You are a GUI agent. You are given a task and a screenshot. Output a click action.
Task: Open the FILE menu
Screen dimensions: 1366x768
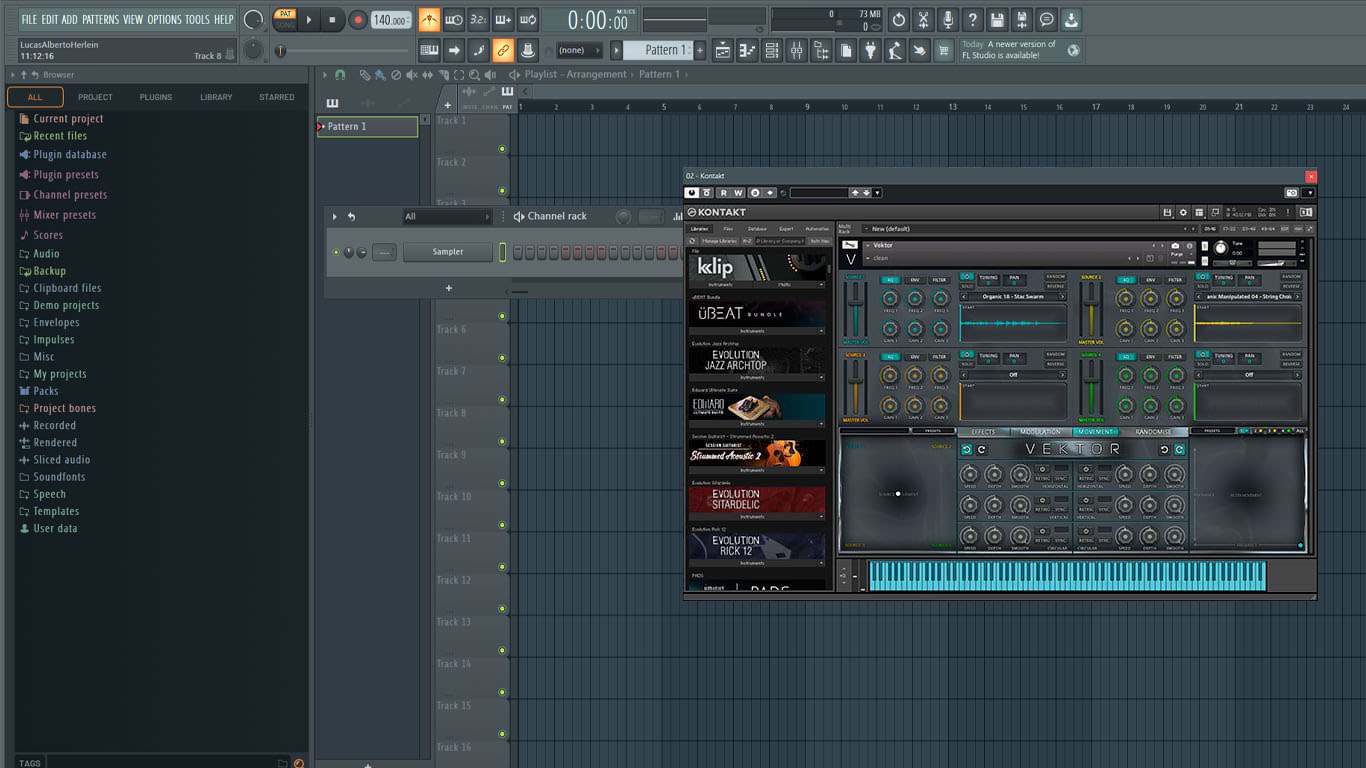29,19
